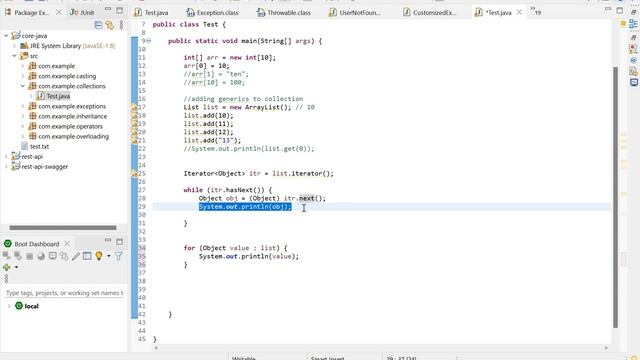Click Boot Dashboard open browser globe icon
Image resolution: width=640 pixels, height=360 pixels.
coord(41,256)
